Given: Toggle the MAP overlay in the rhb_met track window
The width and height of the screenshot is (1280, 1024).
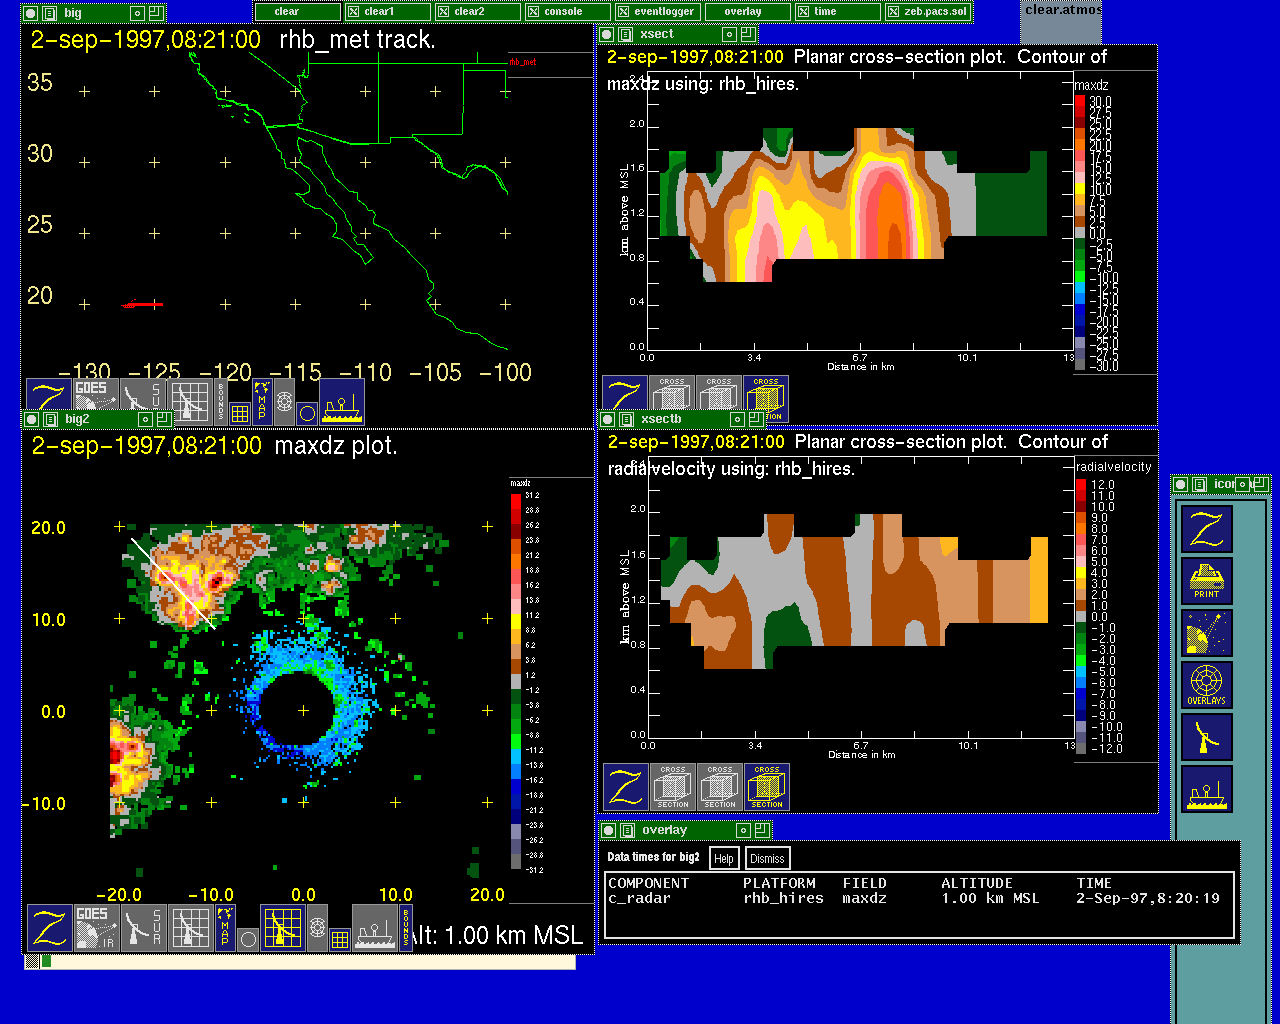Looking at the screenshot, I should [x=262, y=401].
